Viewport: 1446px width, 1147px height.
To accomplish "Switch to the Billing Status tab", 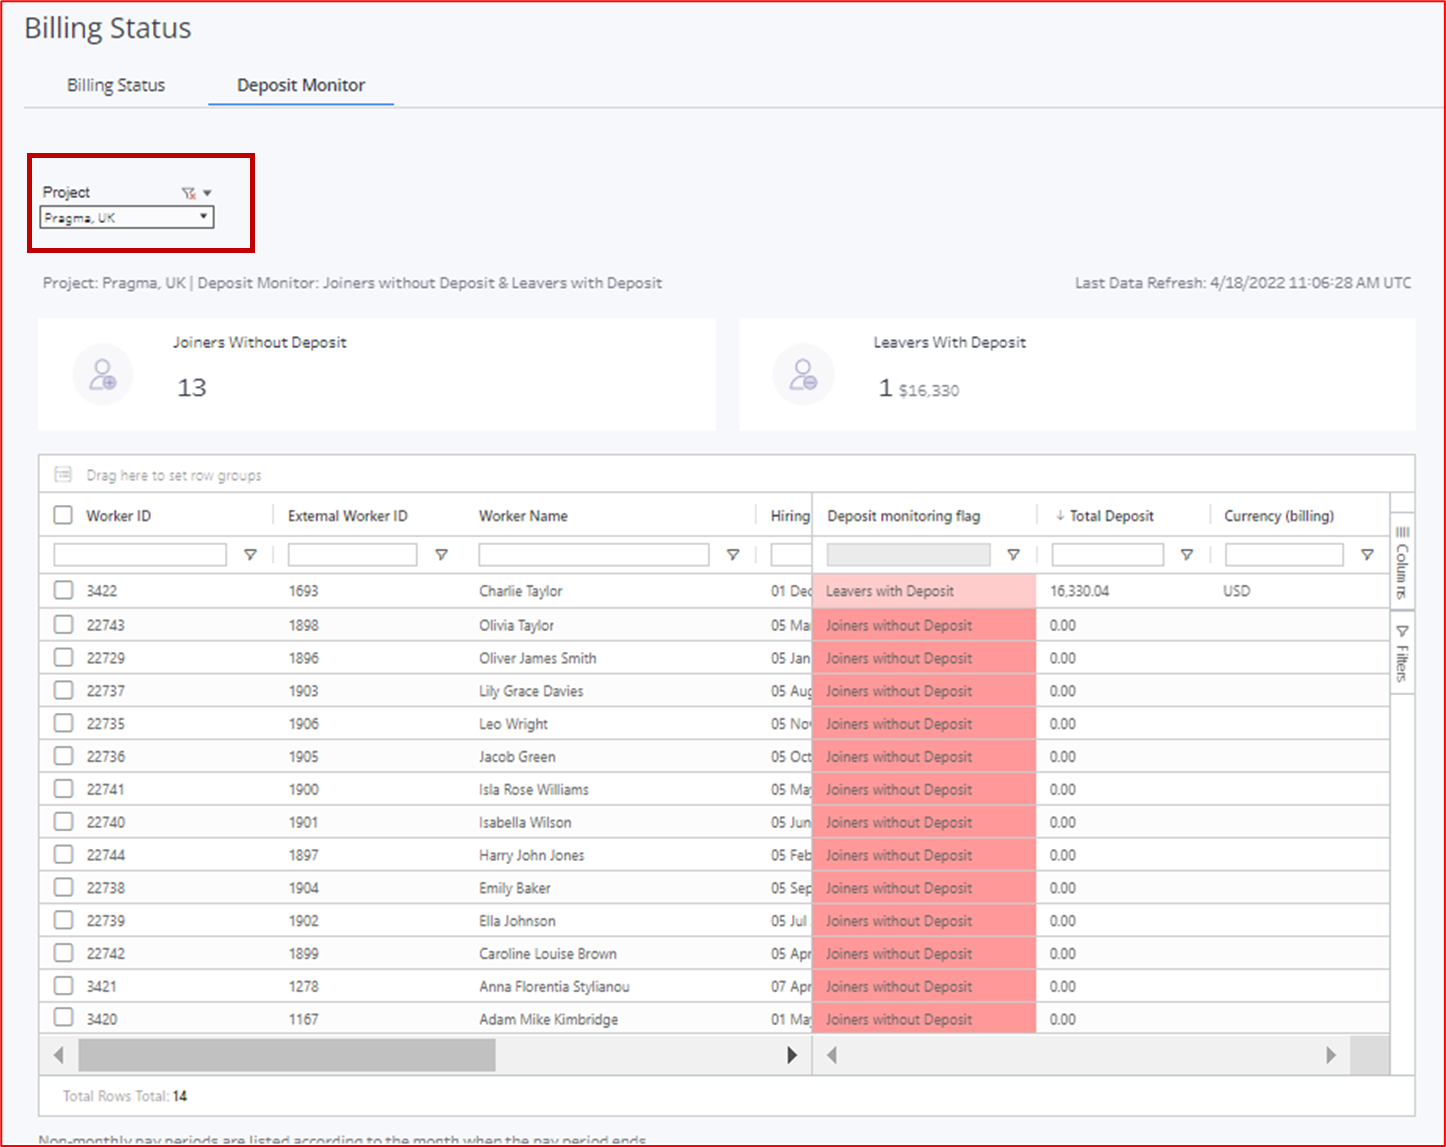I will (115, 85).
